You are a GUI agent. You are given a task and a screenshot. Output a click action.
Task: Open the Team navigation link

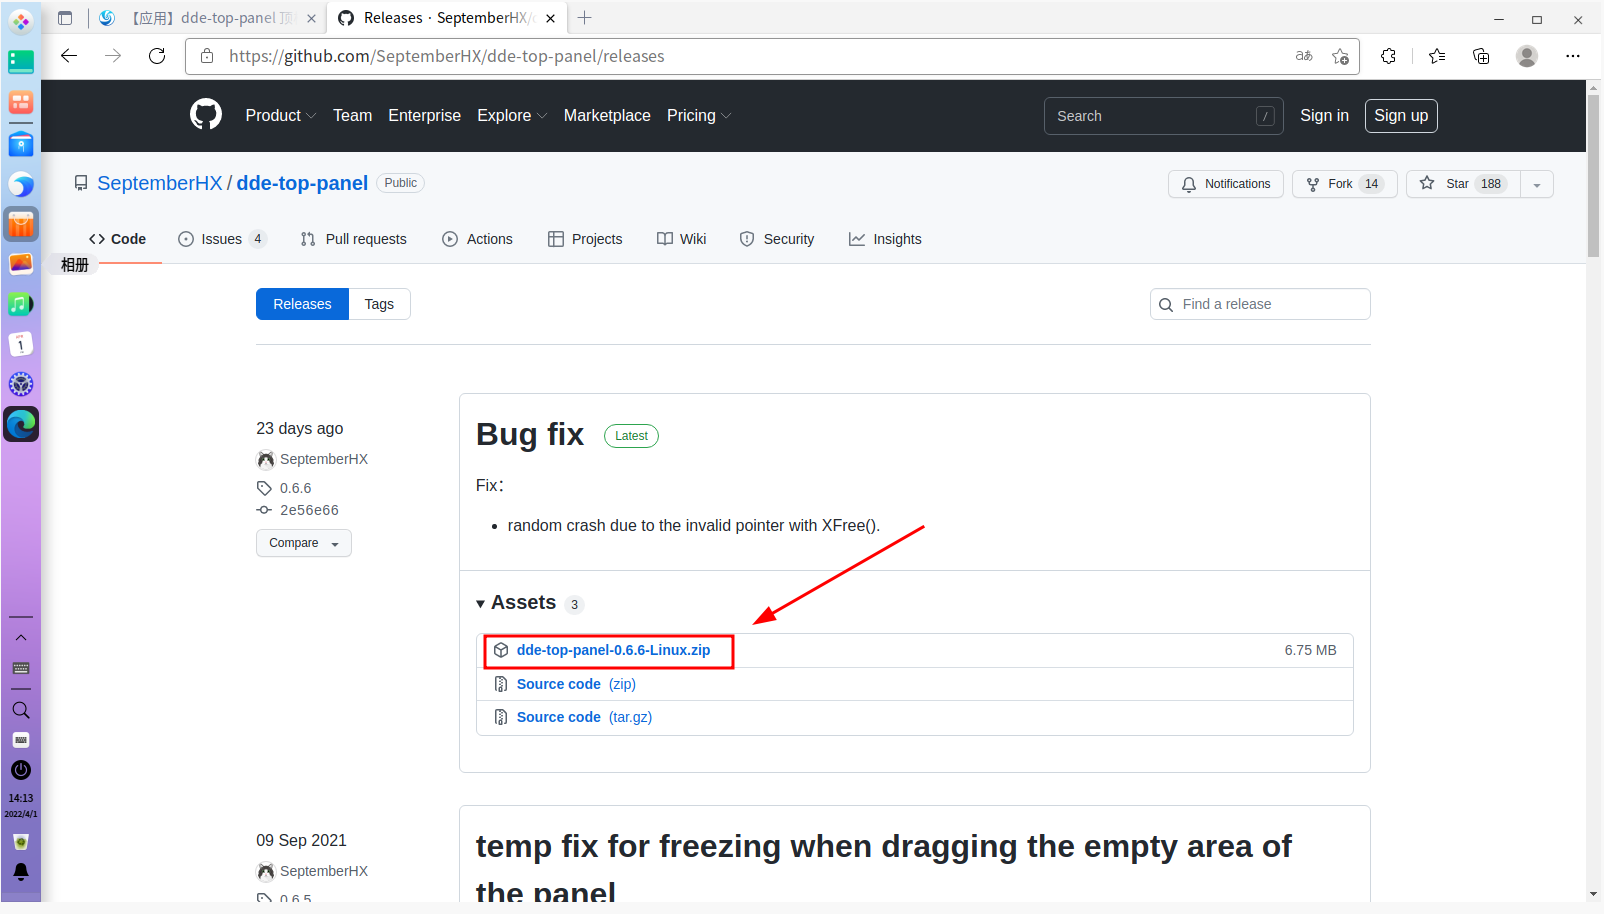(352, 116)
